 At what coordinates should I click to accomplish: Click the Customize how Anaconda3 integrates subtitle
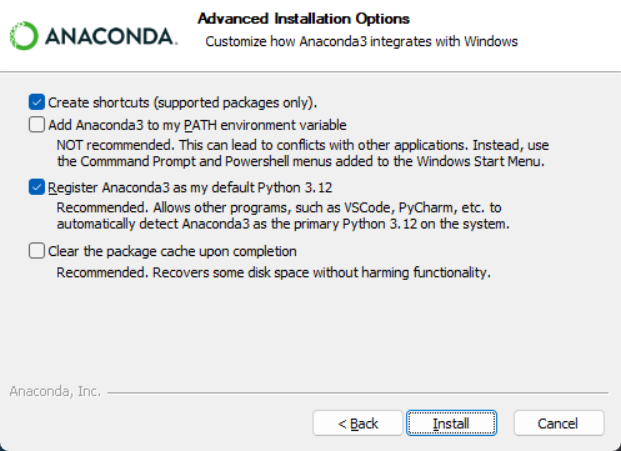[362, 42]
